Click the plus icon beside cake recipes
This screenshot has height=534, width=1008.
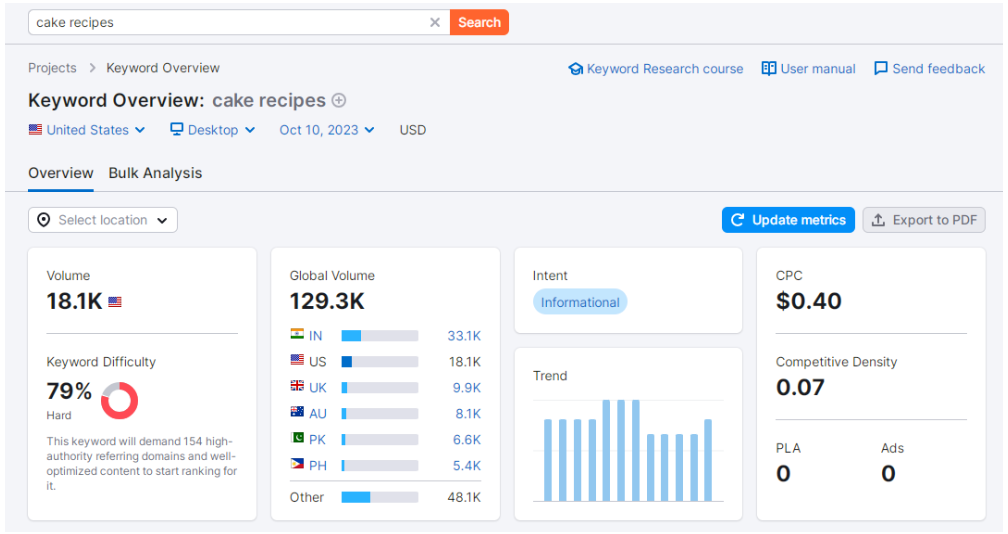click(x=339, y=100)
